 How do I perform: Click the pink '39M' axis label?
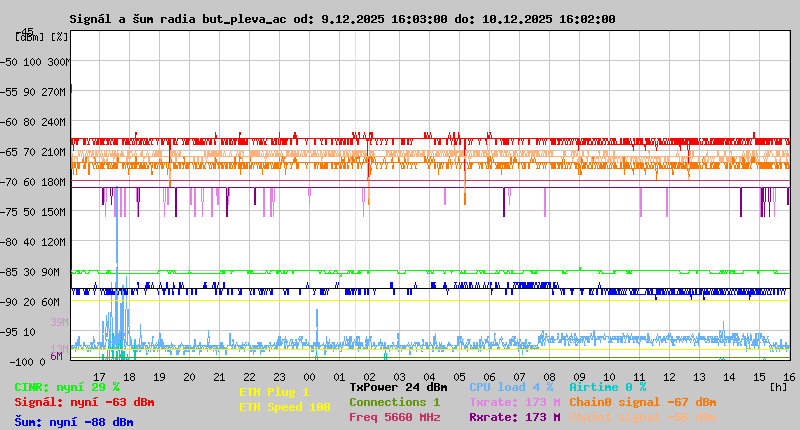click(x=59, y=322)
